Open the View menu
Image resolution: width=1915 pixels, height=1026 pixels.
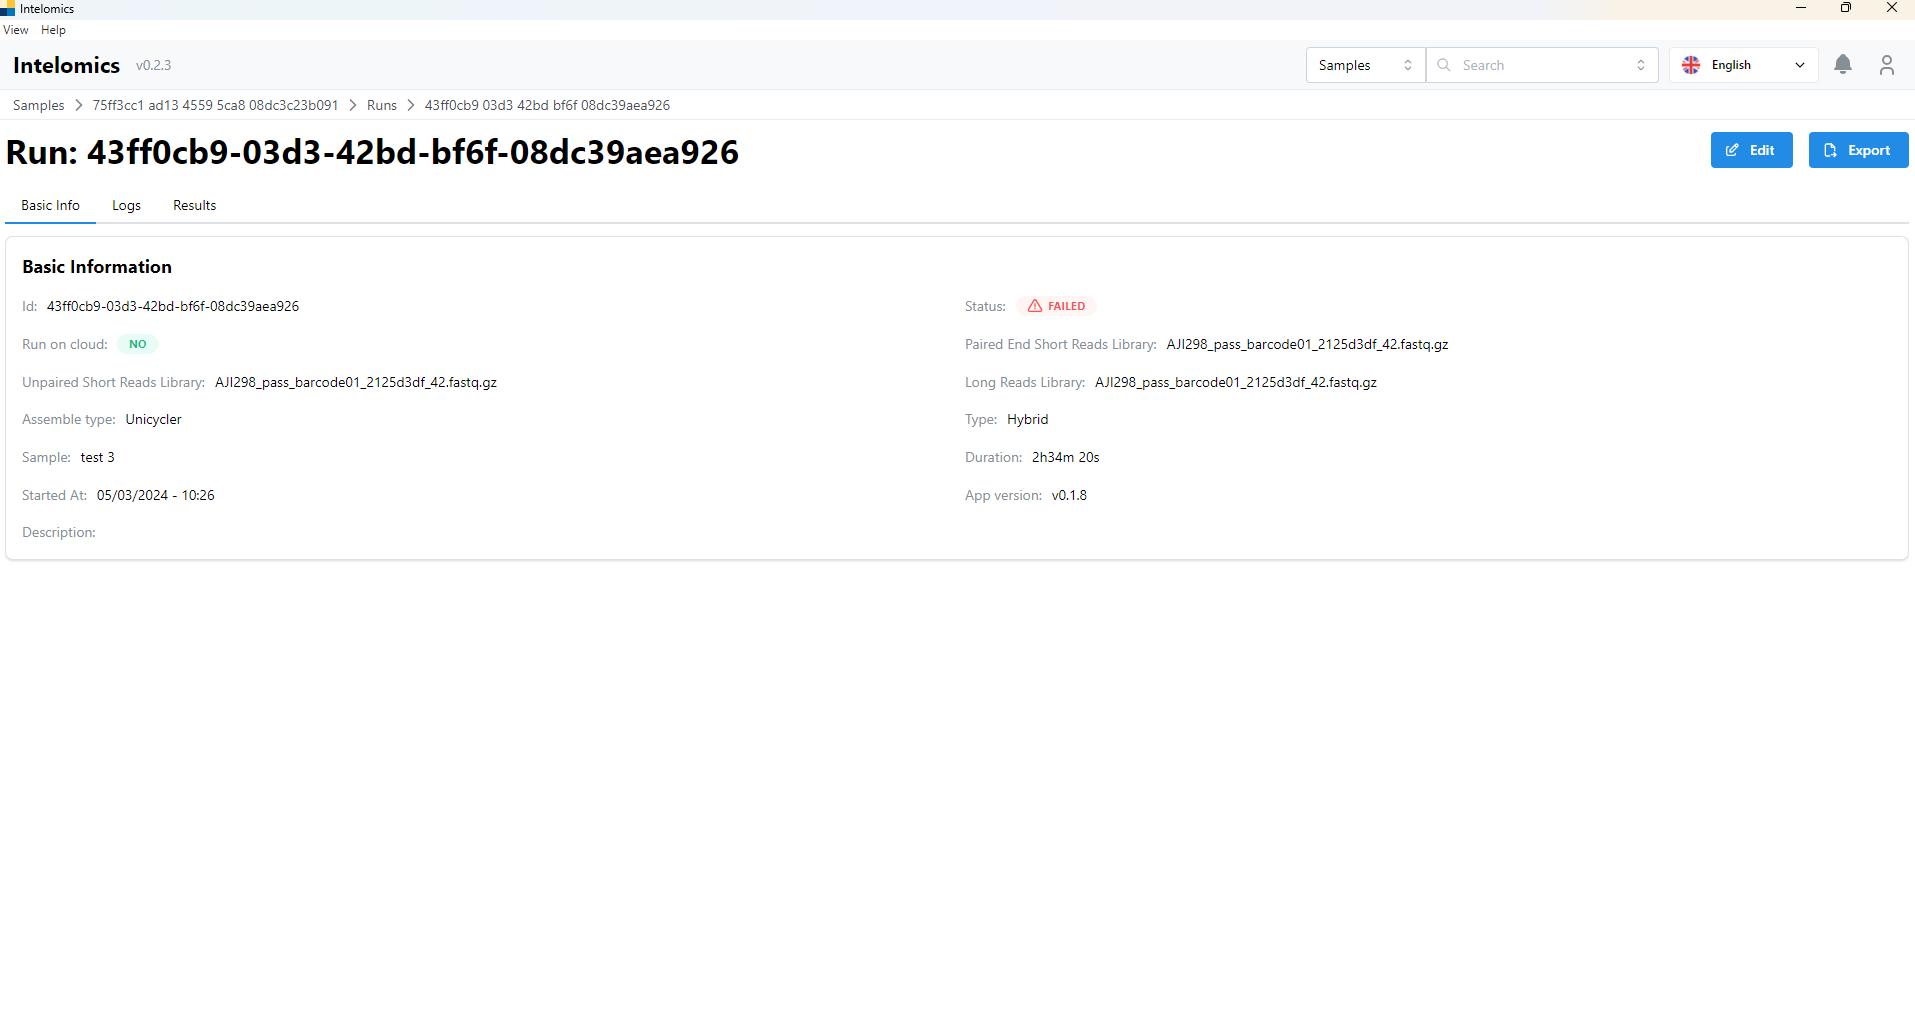tap(16, 30)
